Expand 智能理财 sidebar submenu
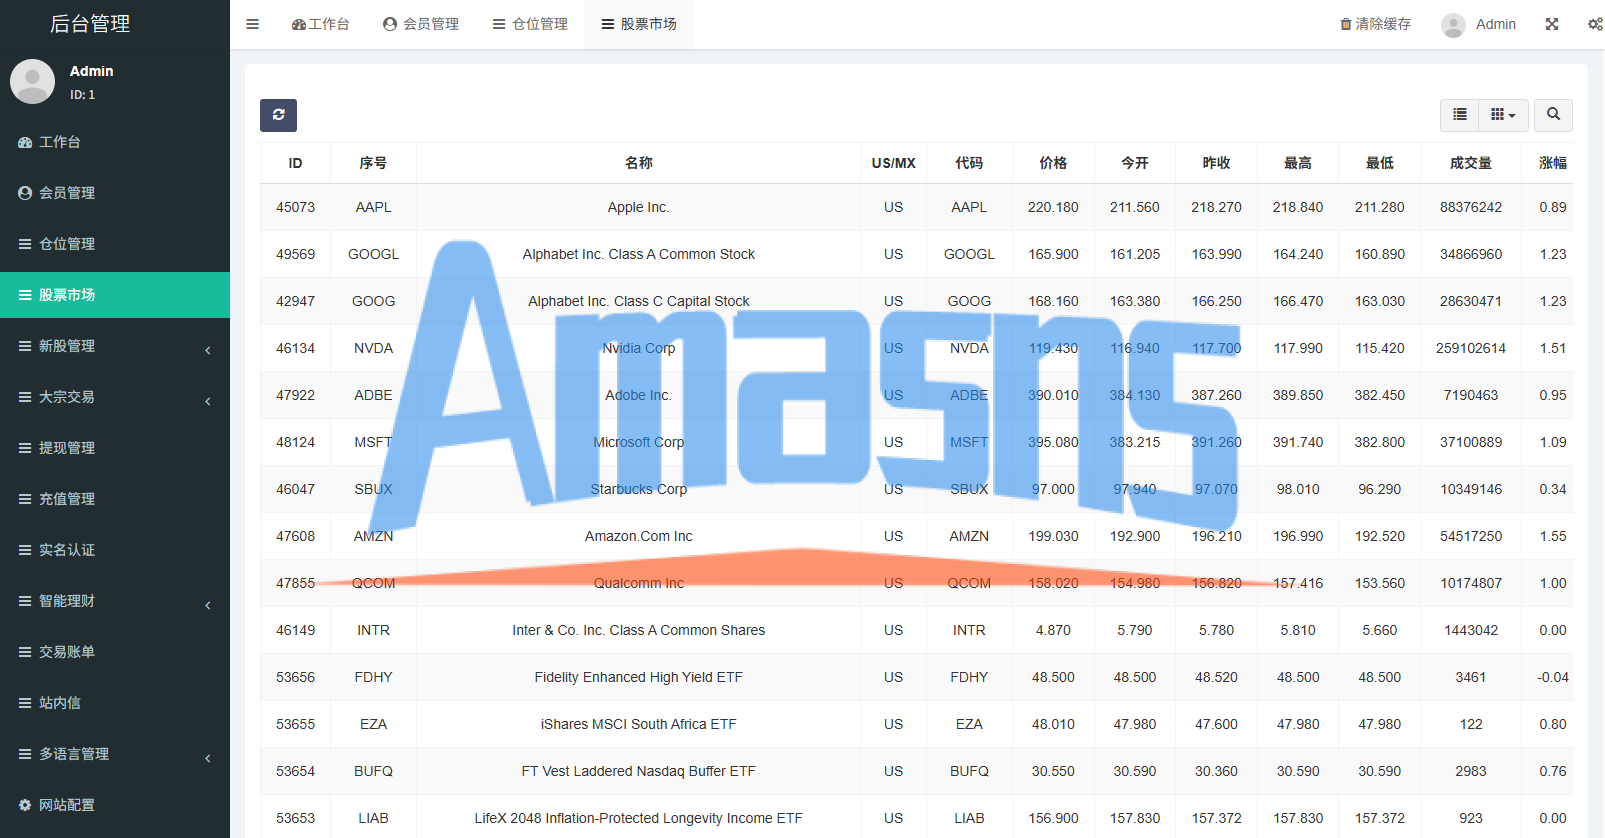Viewport: 1605px width, 838px height. click(x=115, y=601)
